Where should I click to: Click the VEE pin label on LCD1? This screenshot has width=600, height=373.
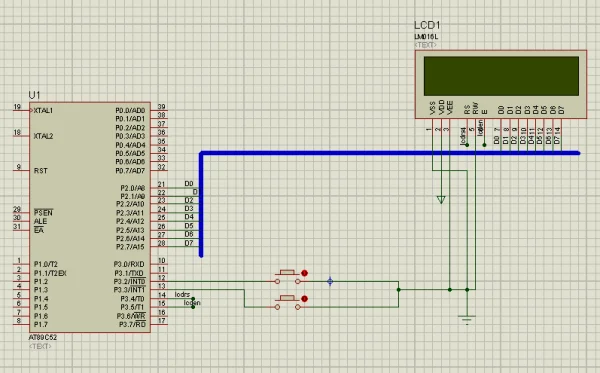(x=450, y=108)
